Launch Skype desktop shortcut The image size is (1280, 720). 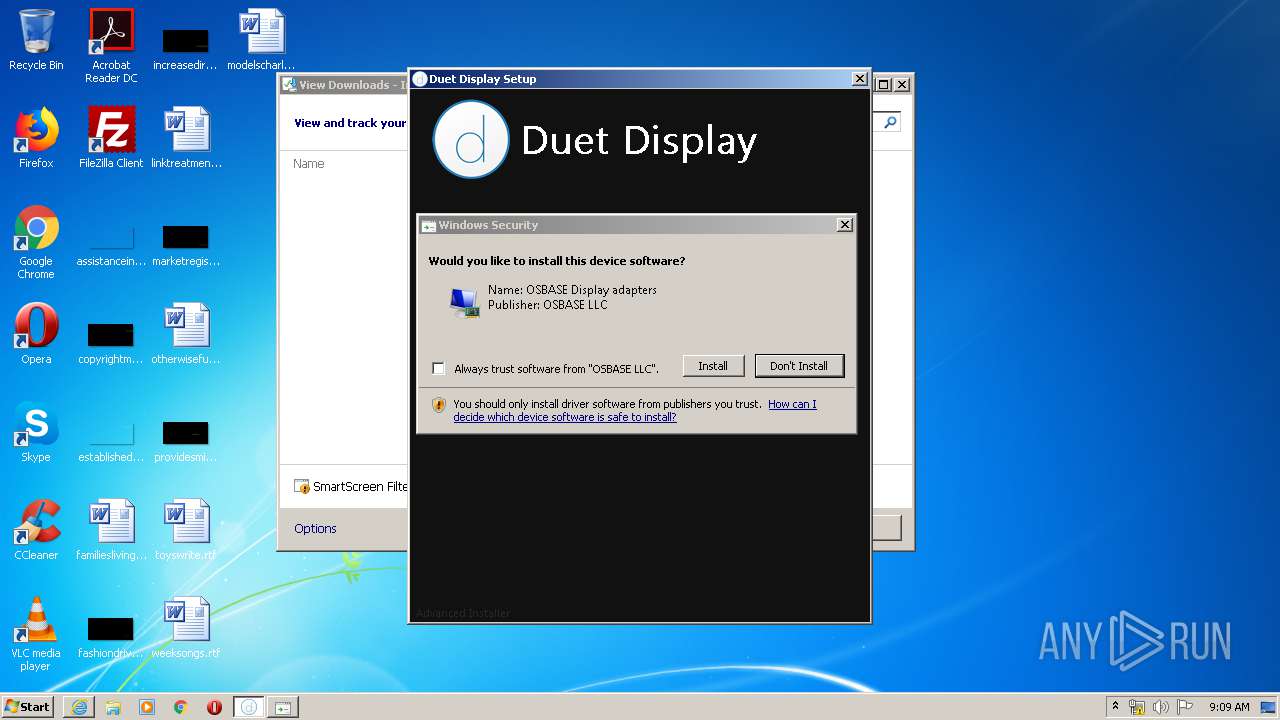pos(36,432)
